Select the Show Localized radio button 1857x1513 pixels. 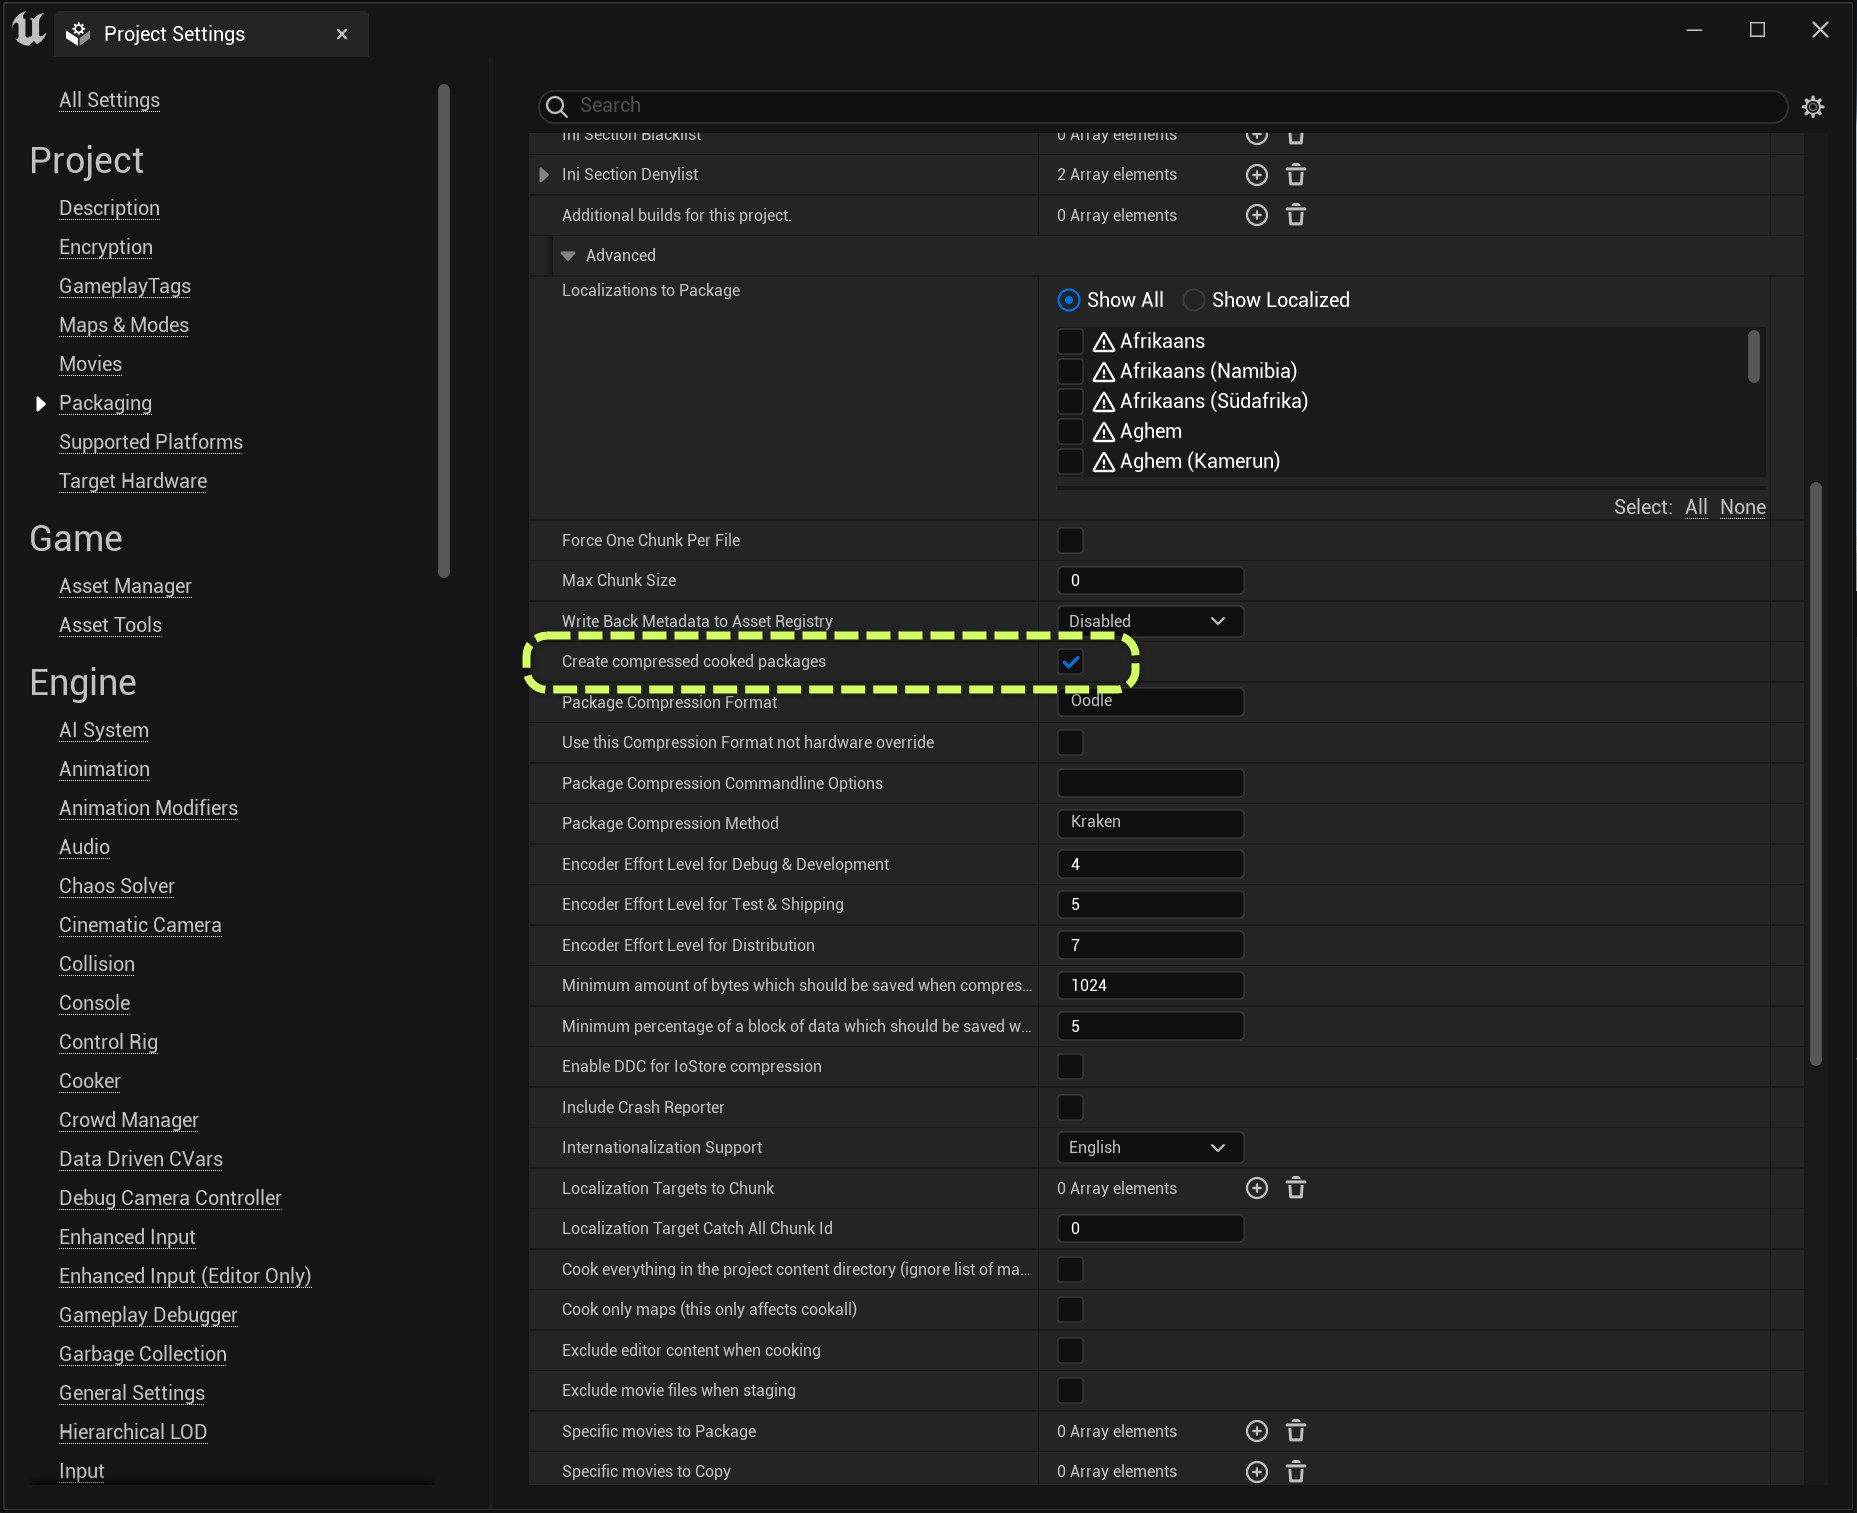pos(1194,300)
